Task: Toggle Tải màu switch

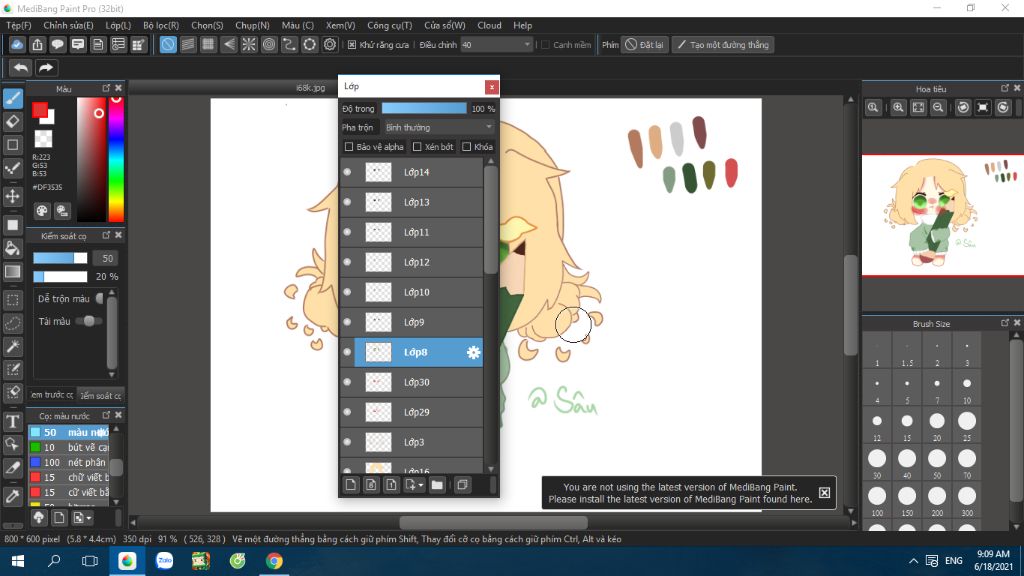Action: click(88, 321)
